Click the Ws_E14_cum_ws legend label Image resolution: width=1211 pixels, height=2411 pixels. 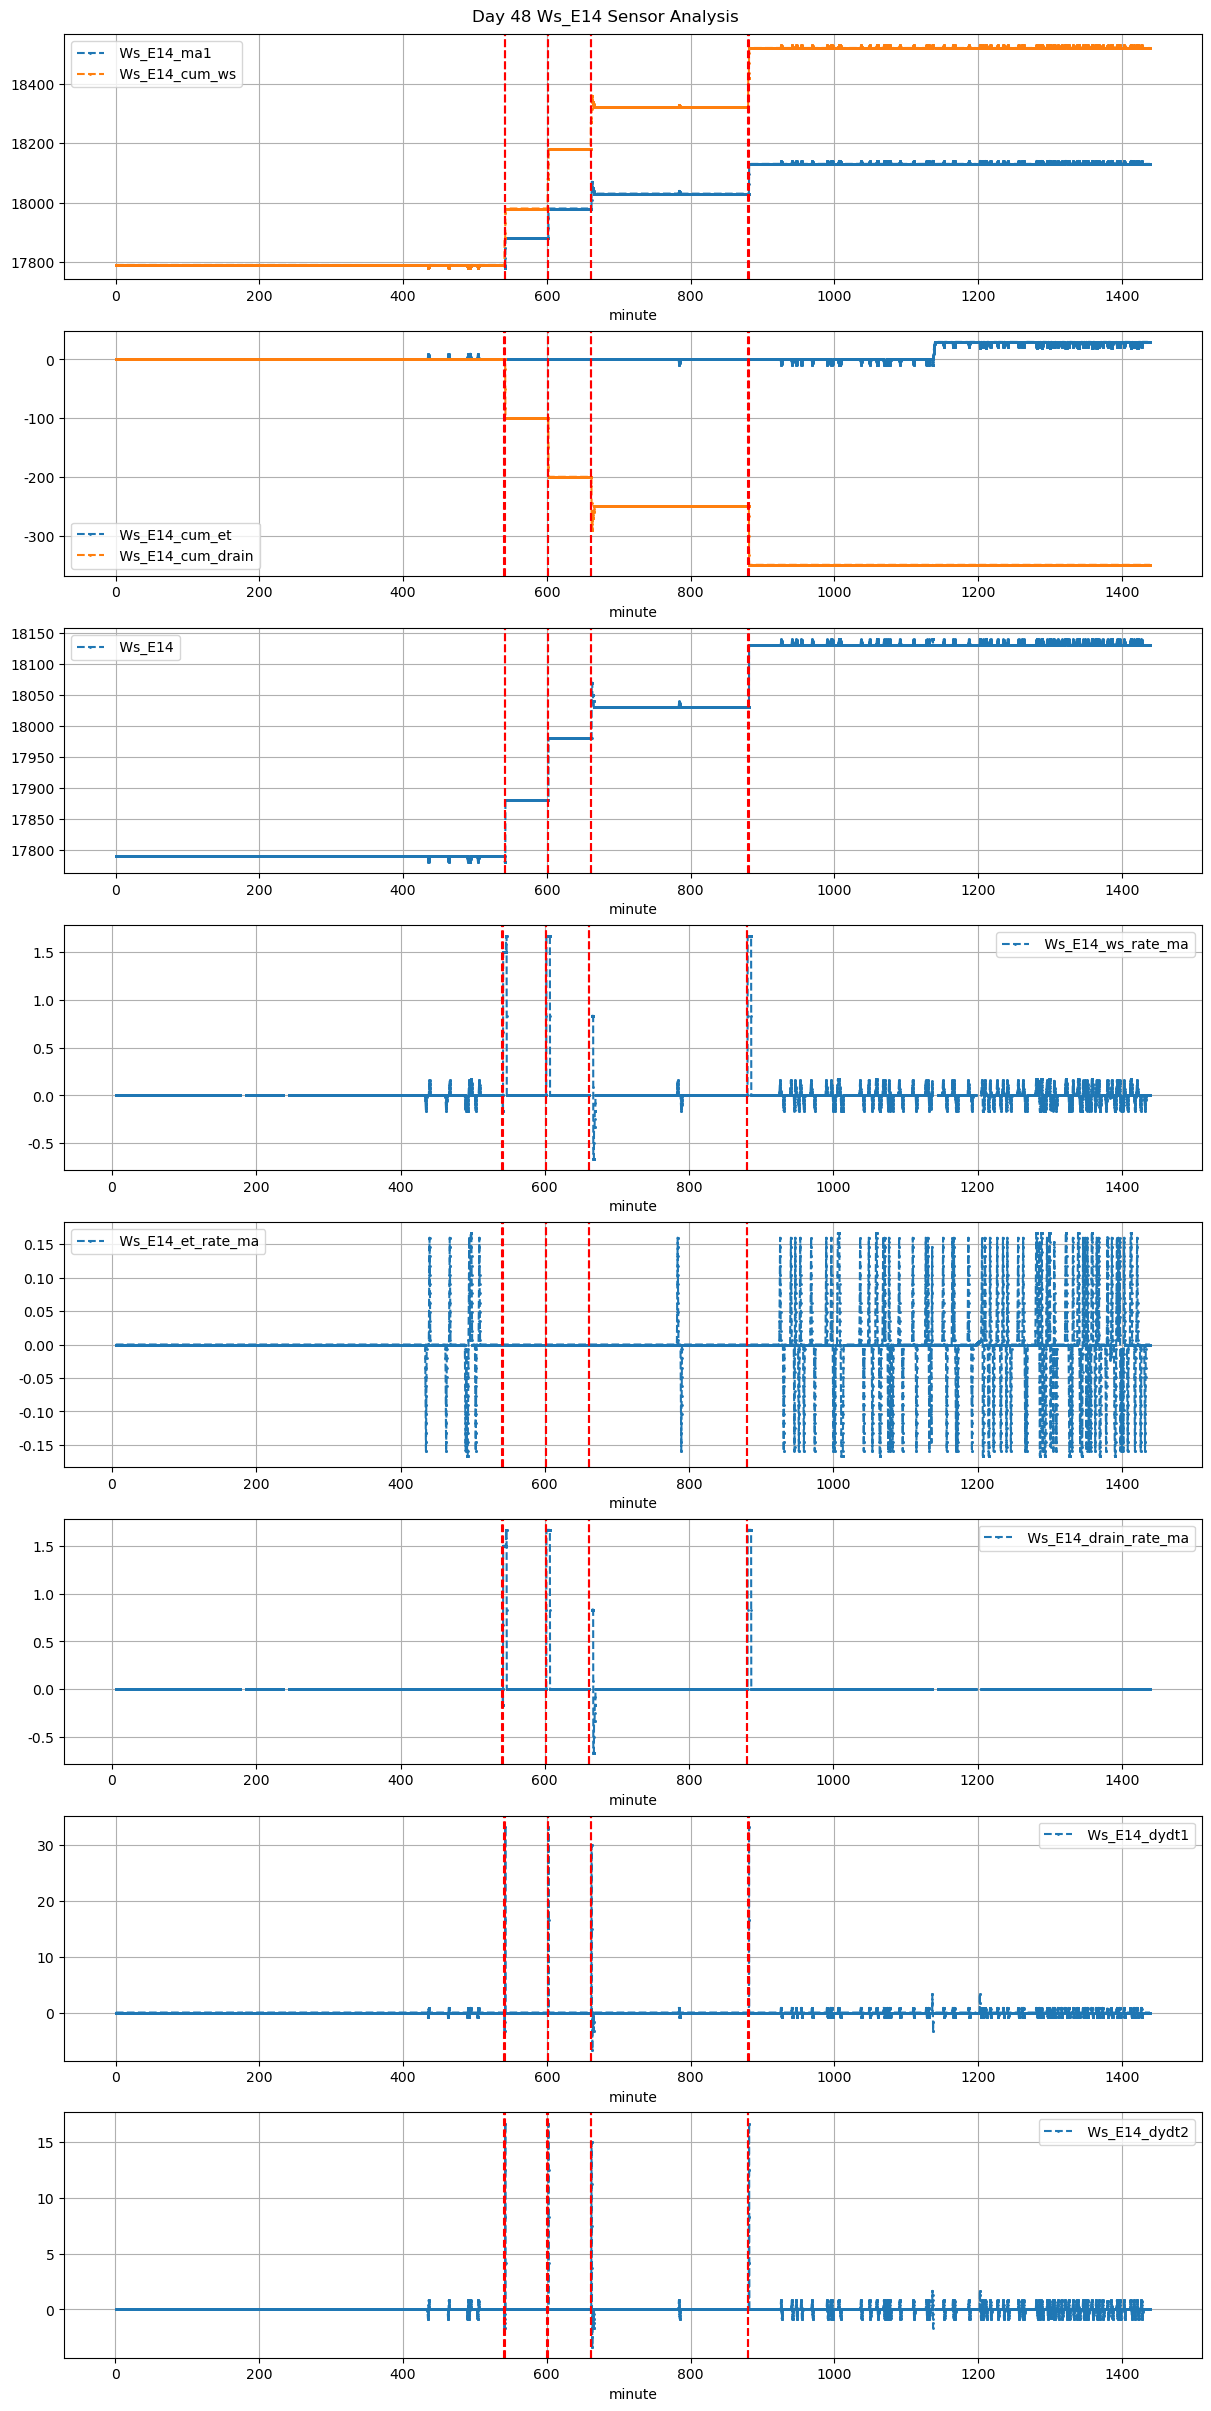pyautogui.click(x=177, y=75)
